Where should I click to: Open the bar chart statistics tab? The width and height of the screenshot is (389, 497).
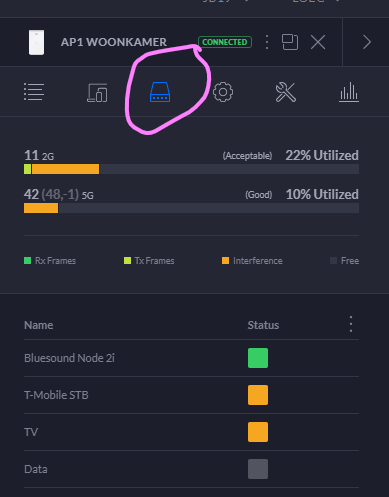(x=349, y=92)
